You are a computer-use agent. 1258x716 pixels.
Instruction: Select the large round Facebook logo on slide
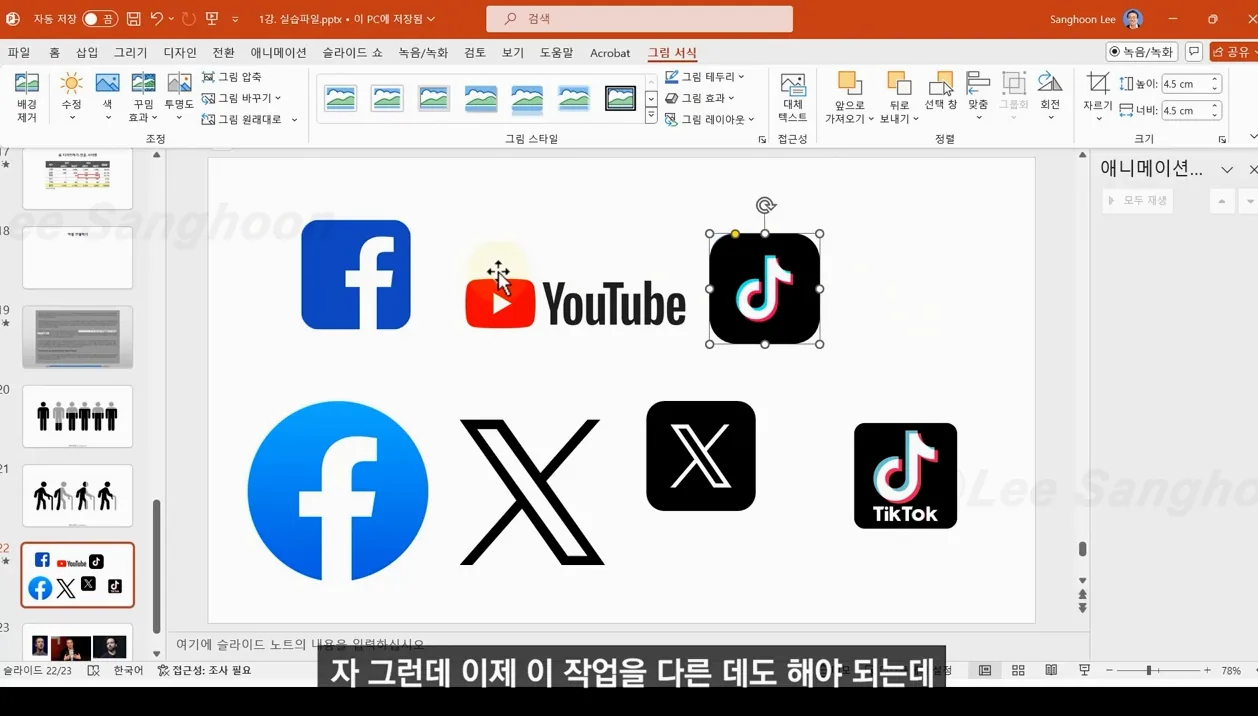pyautogui.click(x=338, y=491)
